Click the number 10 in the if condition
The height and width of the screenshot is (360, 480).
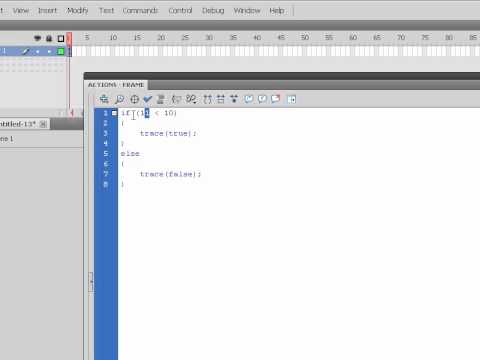point(169,113)
